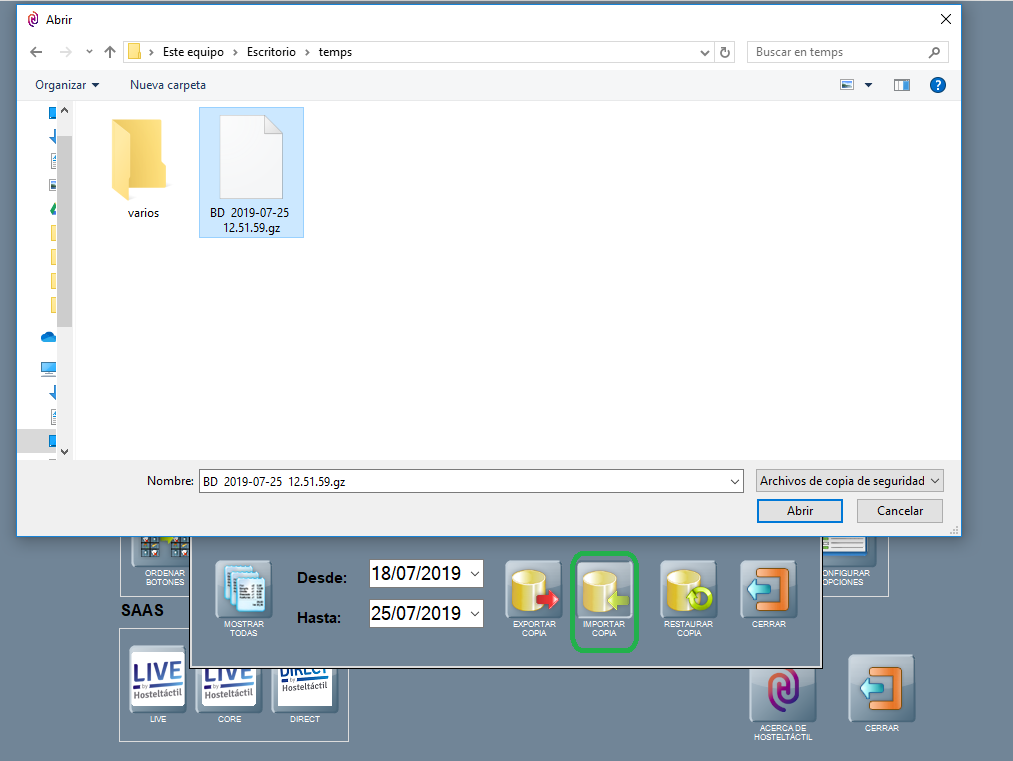
Task: Click the Importar Copia database icon
Action: pyautogui.click(x=603, y=591)
